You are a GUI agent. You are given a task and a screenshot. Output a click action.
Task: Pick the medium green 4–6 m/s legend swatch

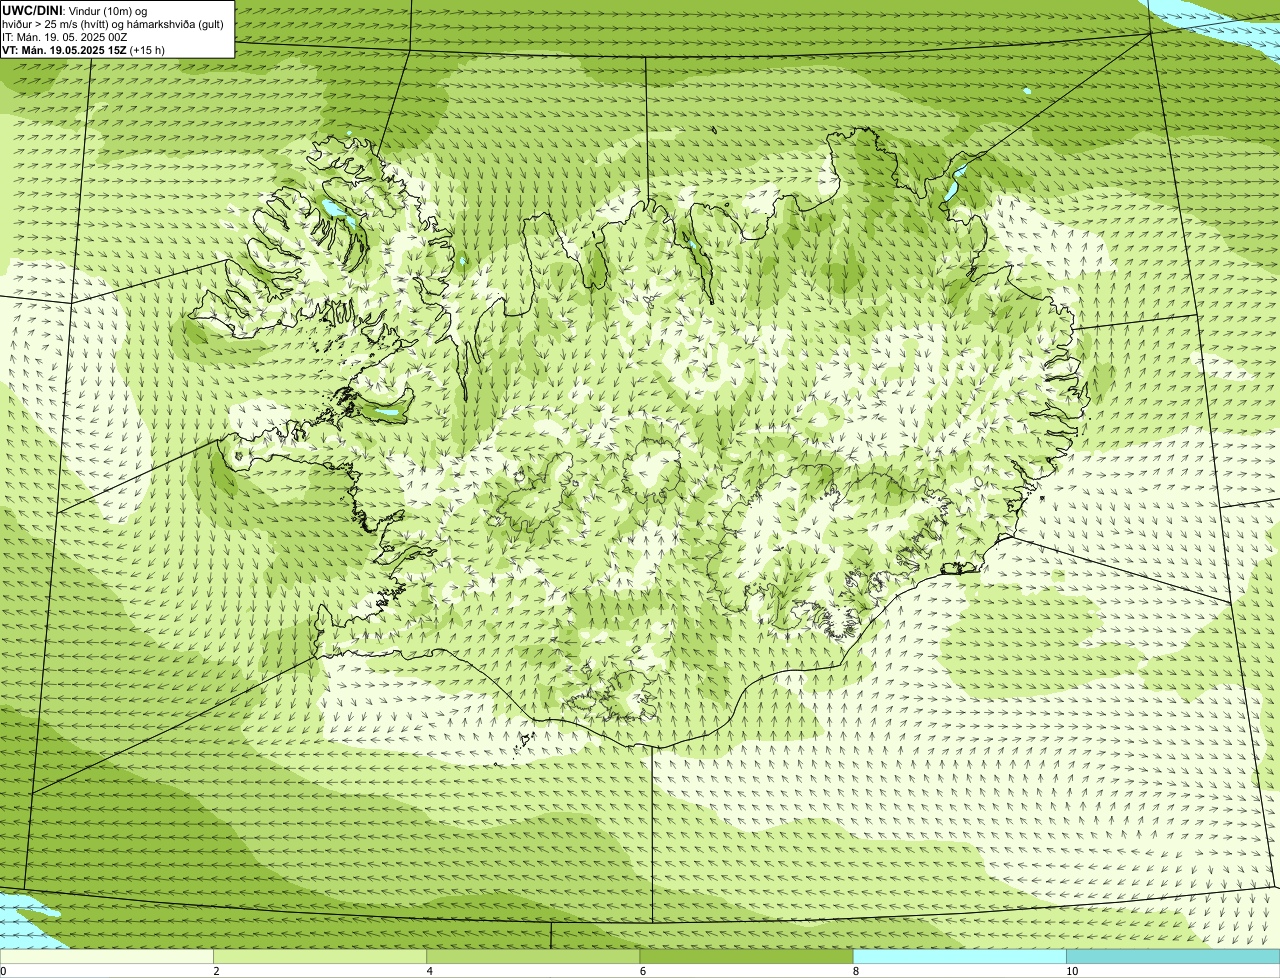click(x=533, y=957)
